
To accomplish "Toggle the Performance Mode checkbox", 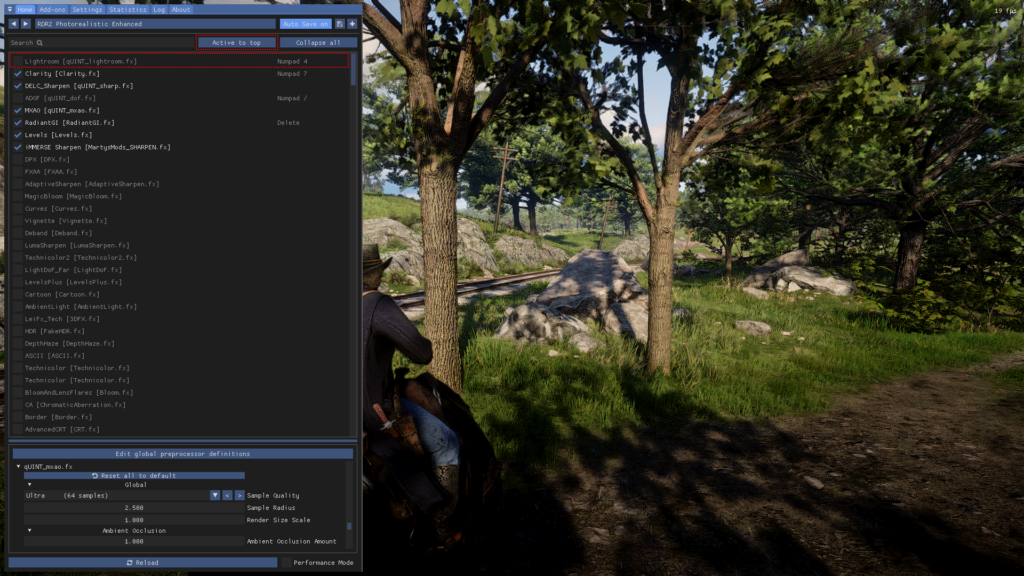I will (x=286, y=563).
